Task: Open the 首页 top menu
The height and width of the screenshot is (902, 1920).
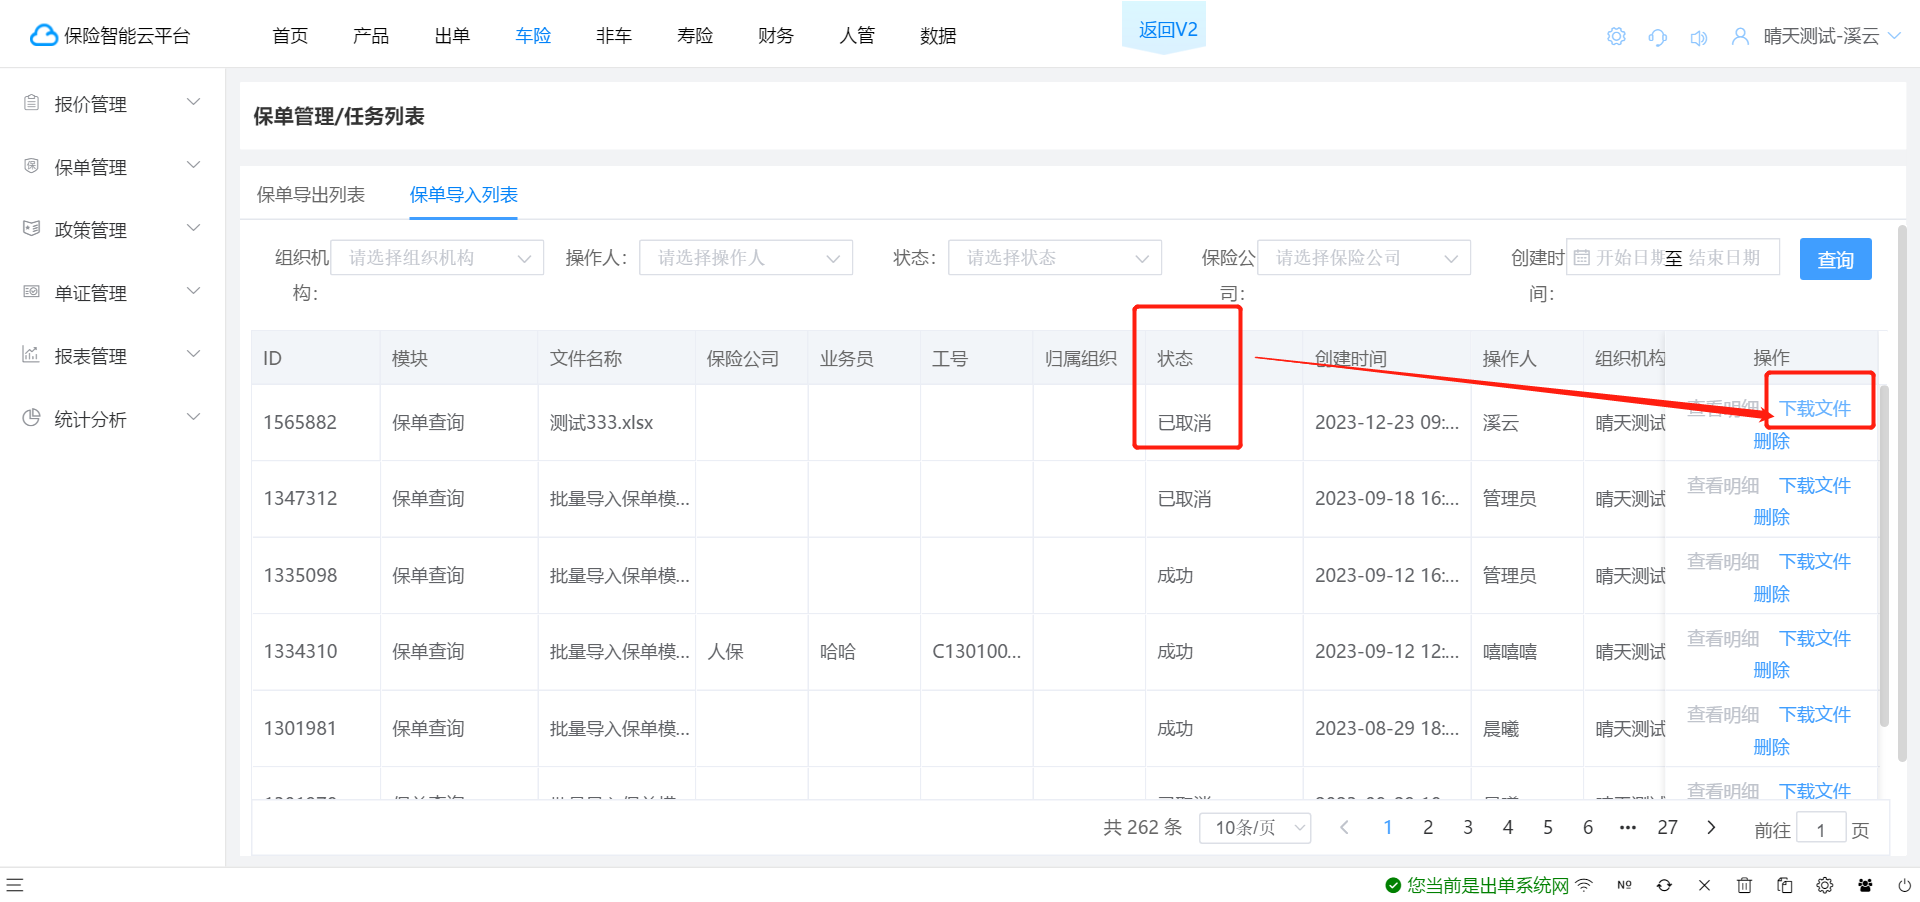Action: (290, 36)
